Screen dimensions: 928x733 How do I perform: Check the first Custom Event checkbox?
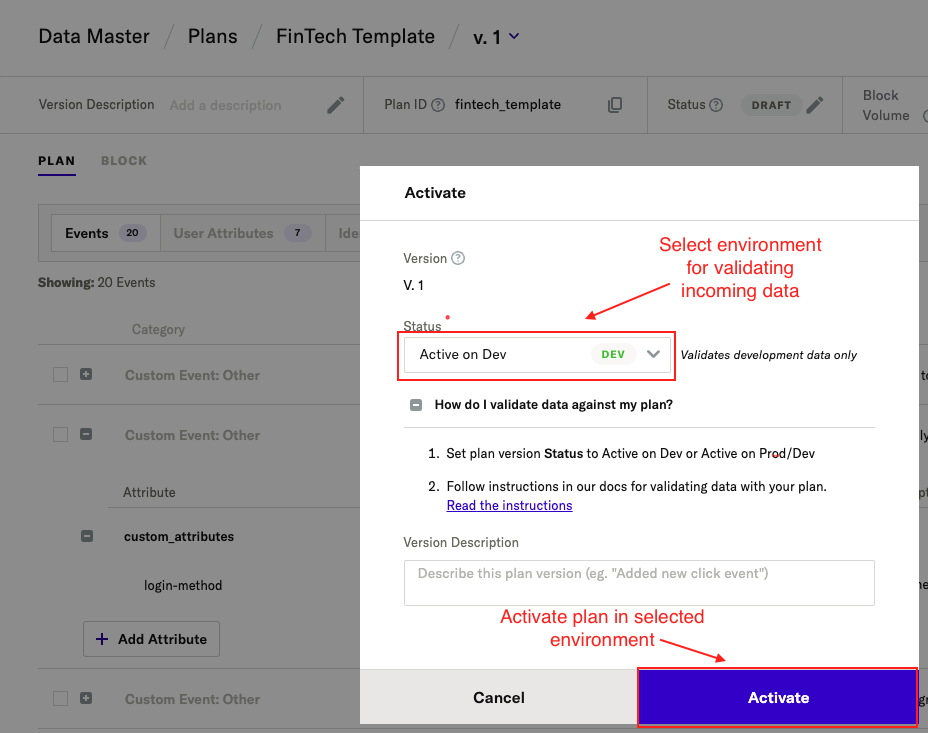(60, 374)
